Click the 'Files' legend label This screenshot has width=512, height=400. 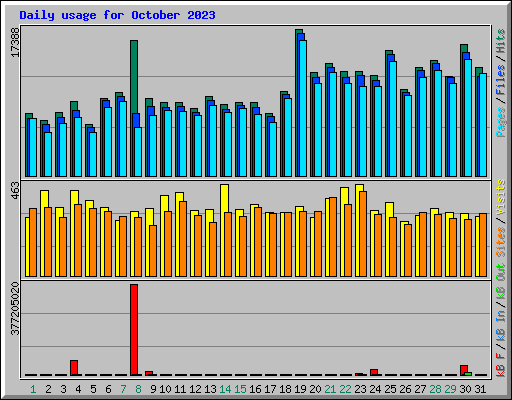pyautogui.click(x=501, y=80)
